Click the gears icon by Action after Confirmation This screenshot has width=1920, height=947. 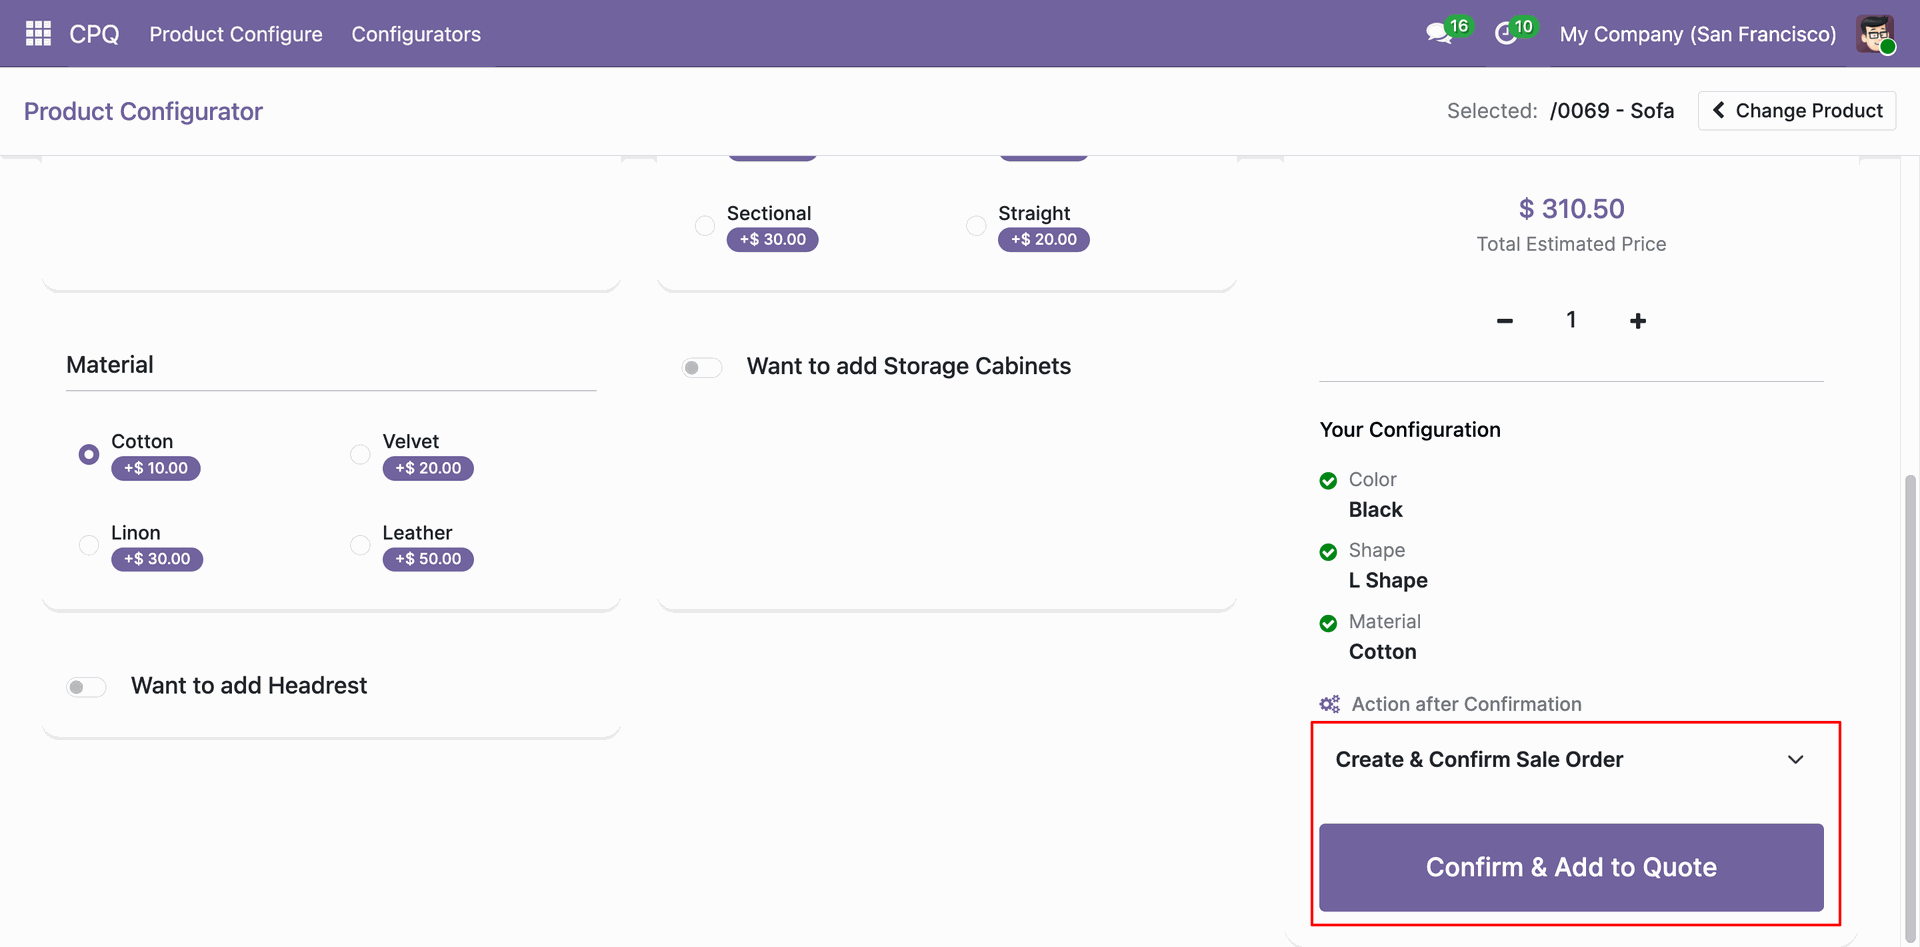coord(1329,704)
